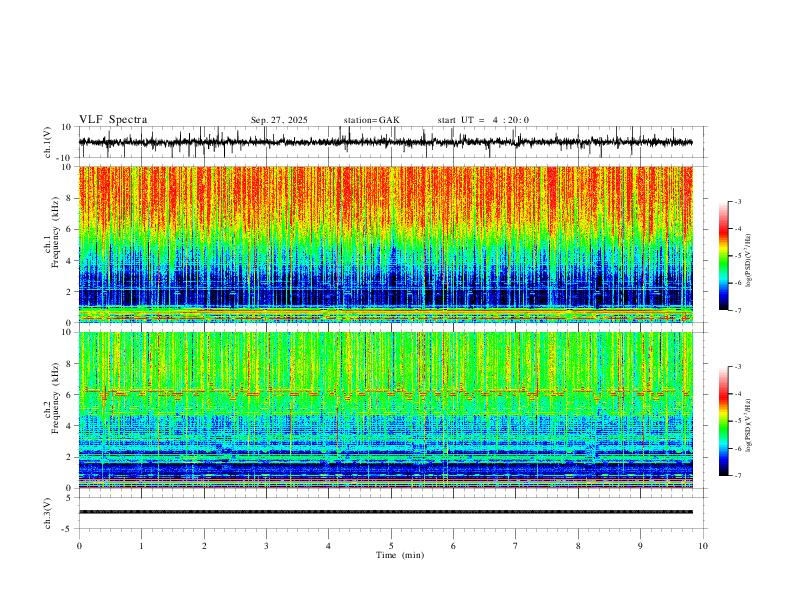Click time axis tick label '2'
Viewport: 792px width, 612px height.
point(204,546)
